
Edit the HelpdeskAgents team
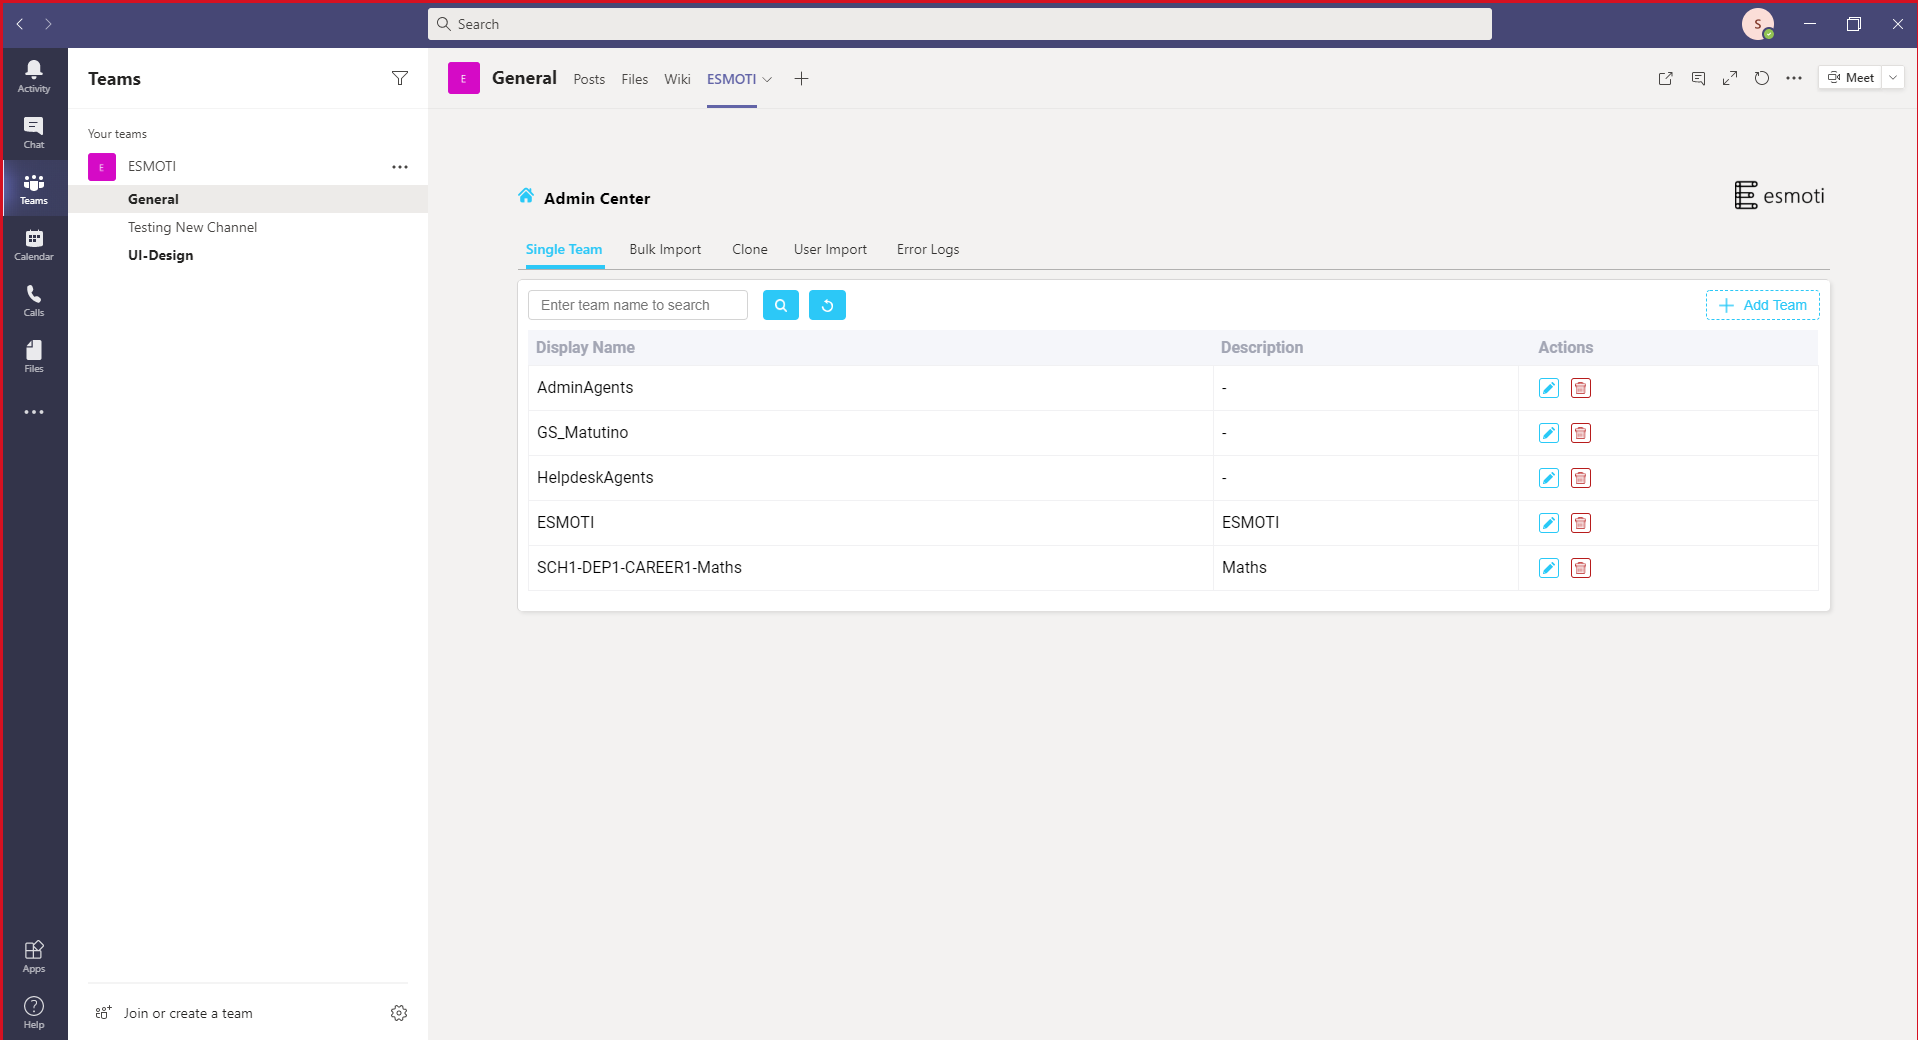[1549, 478]
